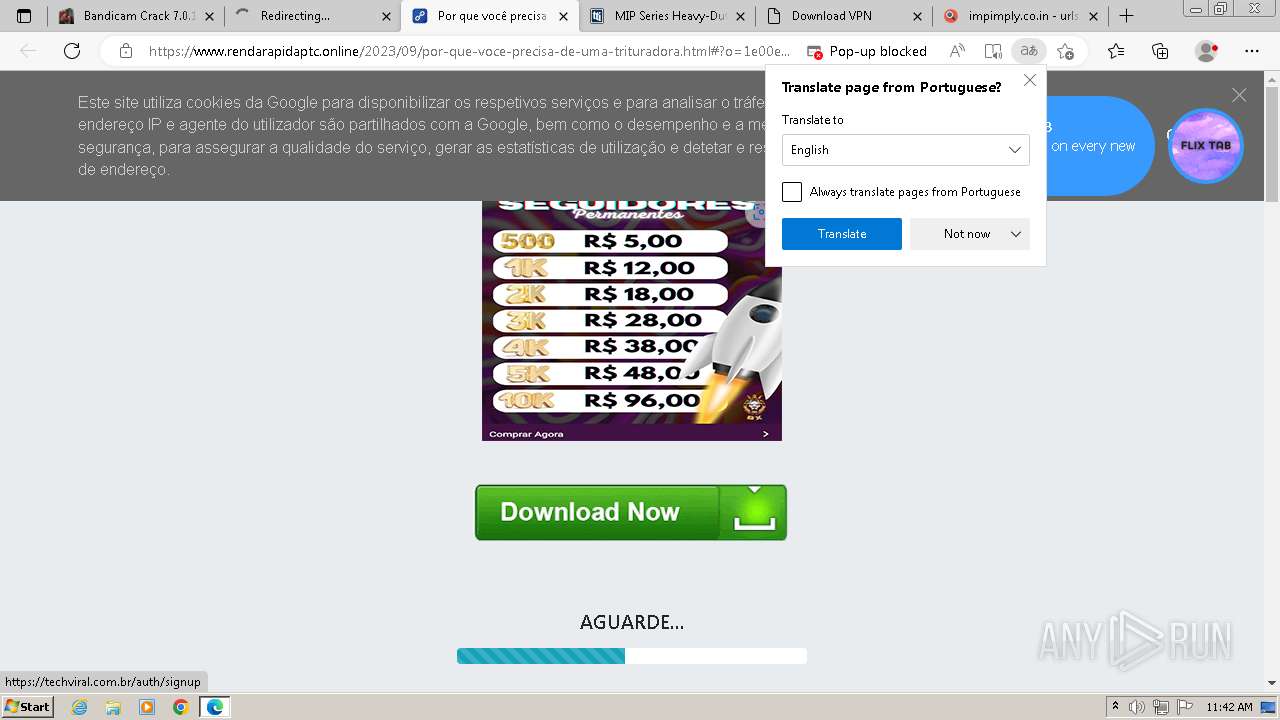
Task: Expand the Not now options arrow
Action: pos(1016,234)
